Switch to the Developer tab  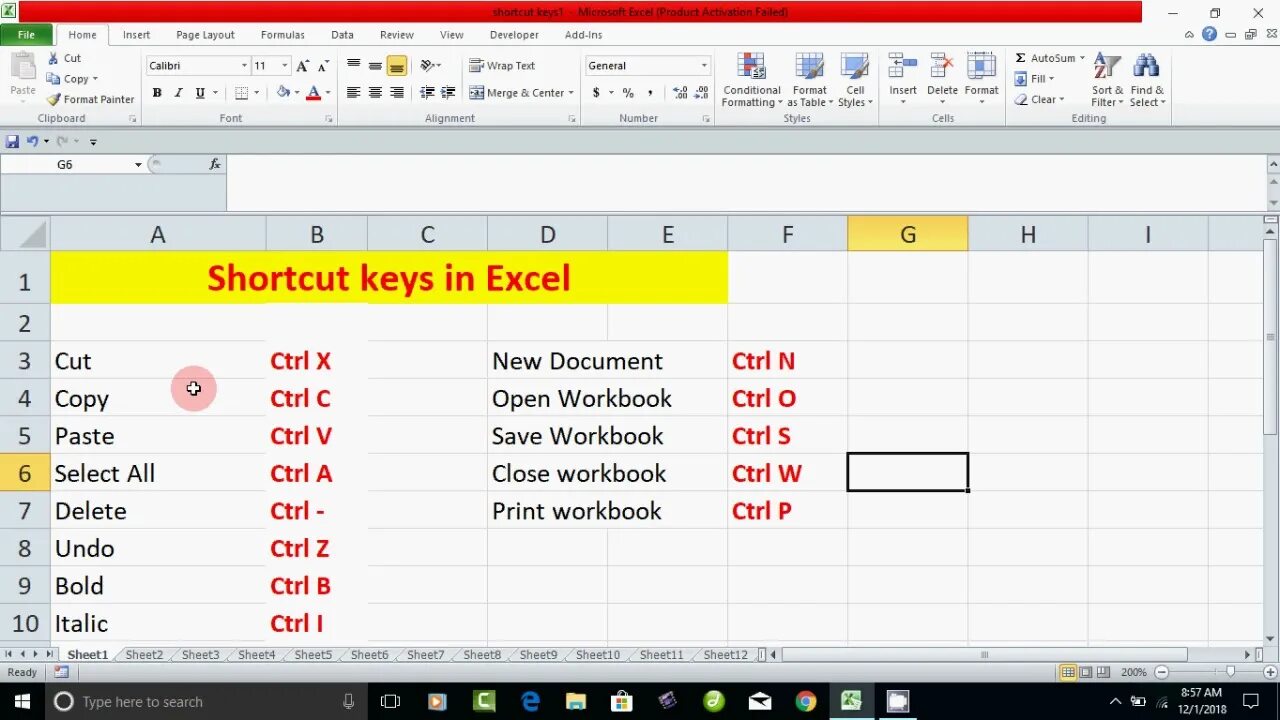coord(513,35)
